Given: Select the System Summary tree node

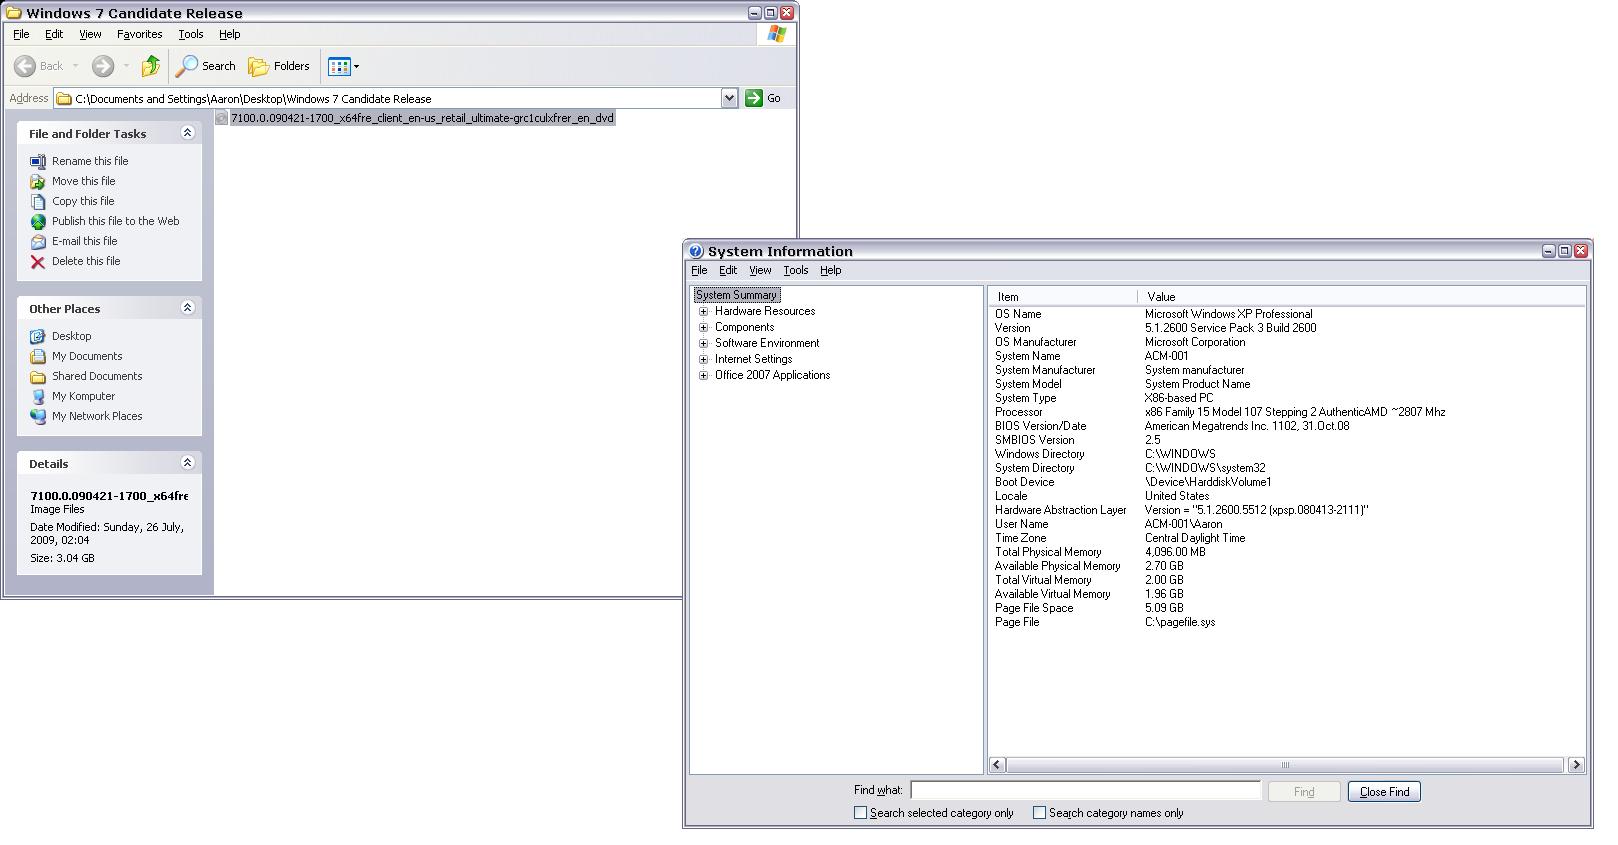Looking at the screenshot, I should [x=737, y=295].
